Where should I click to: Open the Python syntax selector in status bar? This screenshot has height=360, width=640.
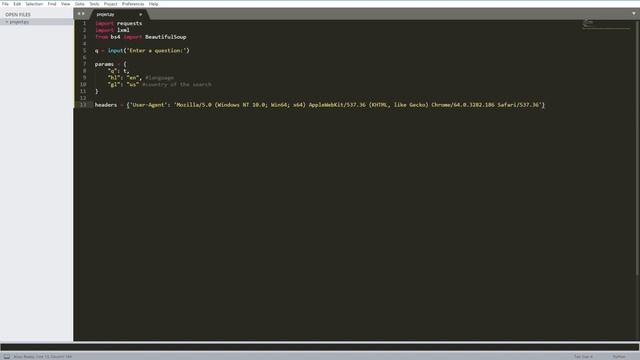point(619,356)
